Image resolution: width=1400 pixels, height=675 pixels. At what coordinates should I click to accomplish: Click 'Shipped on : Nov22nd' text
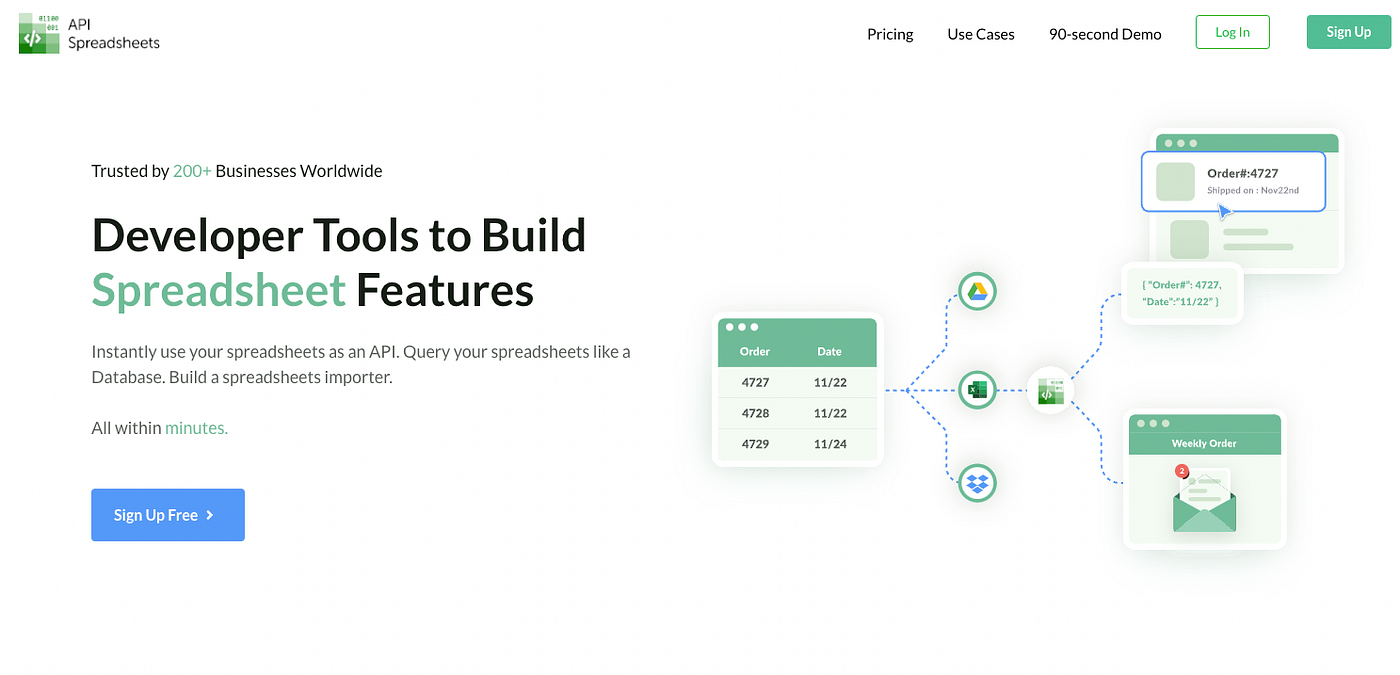pos(1253,190)
